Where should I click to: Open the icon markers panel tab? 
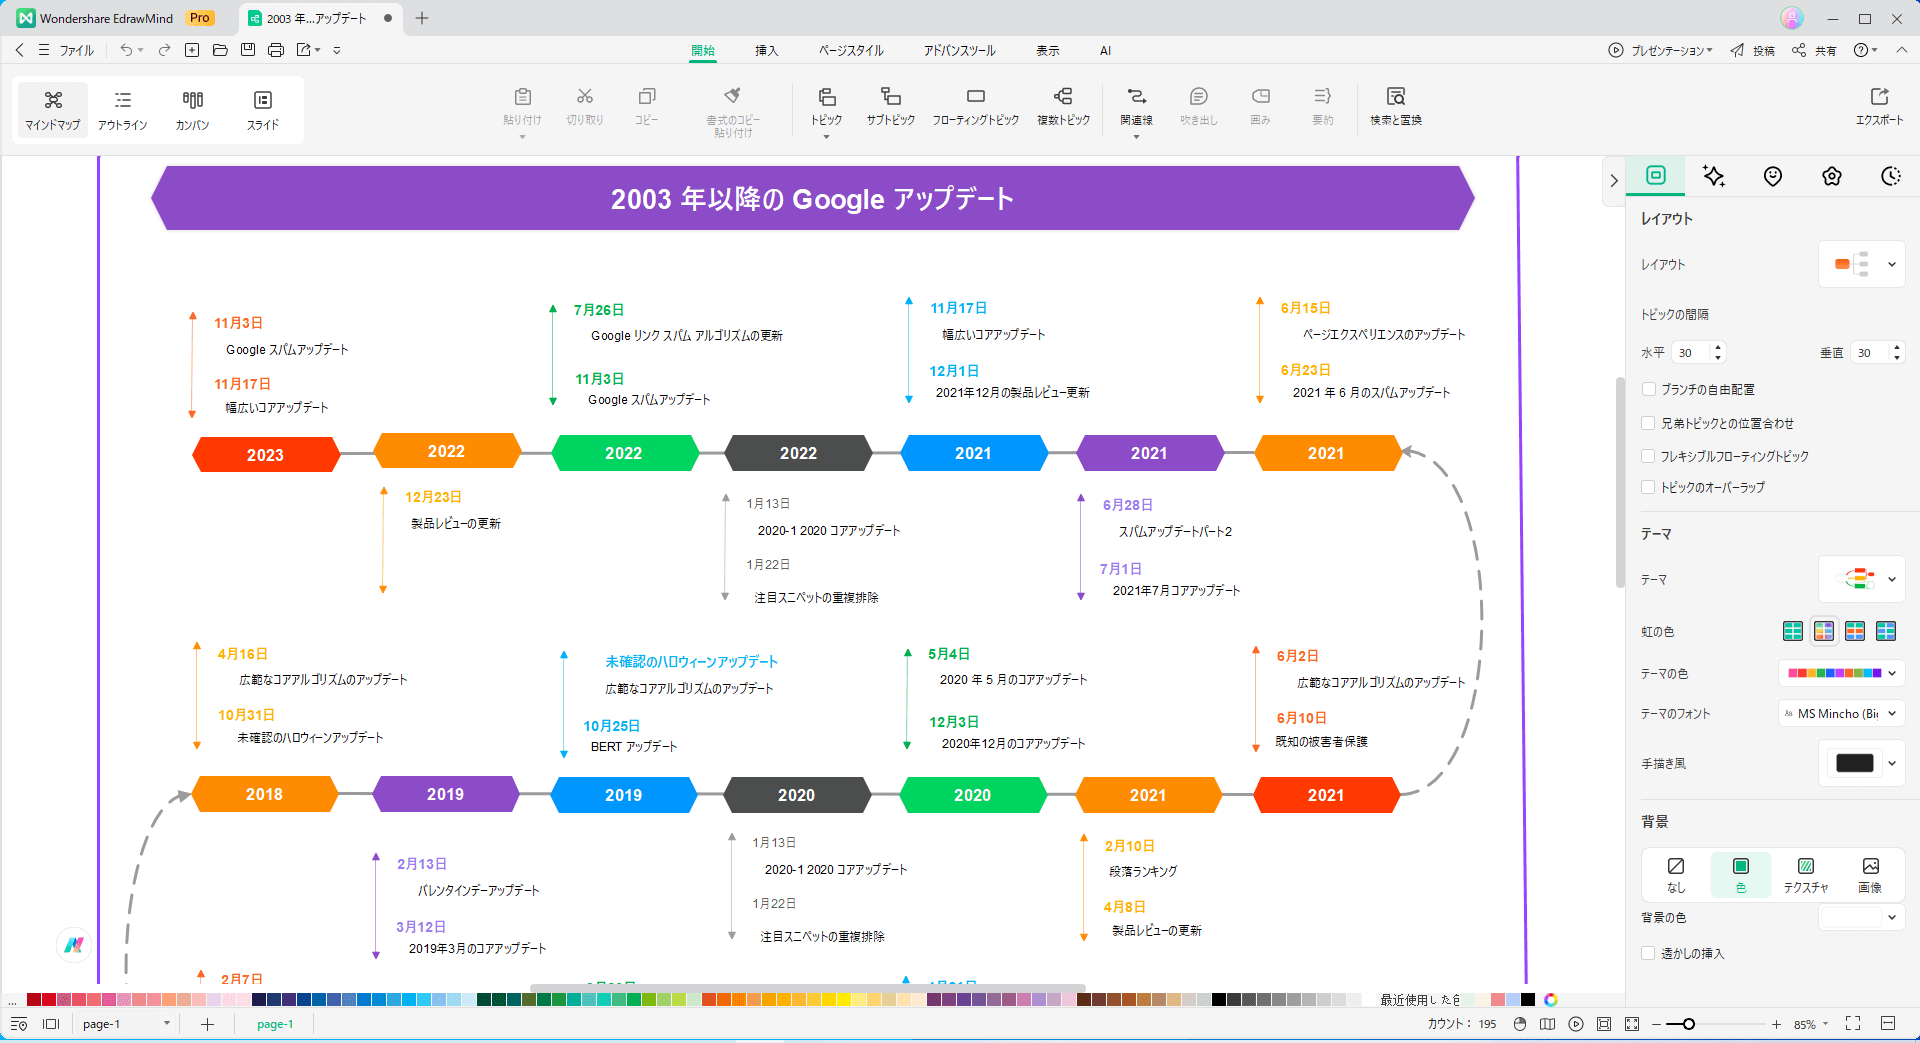tap(1773, 176)
